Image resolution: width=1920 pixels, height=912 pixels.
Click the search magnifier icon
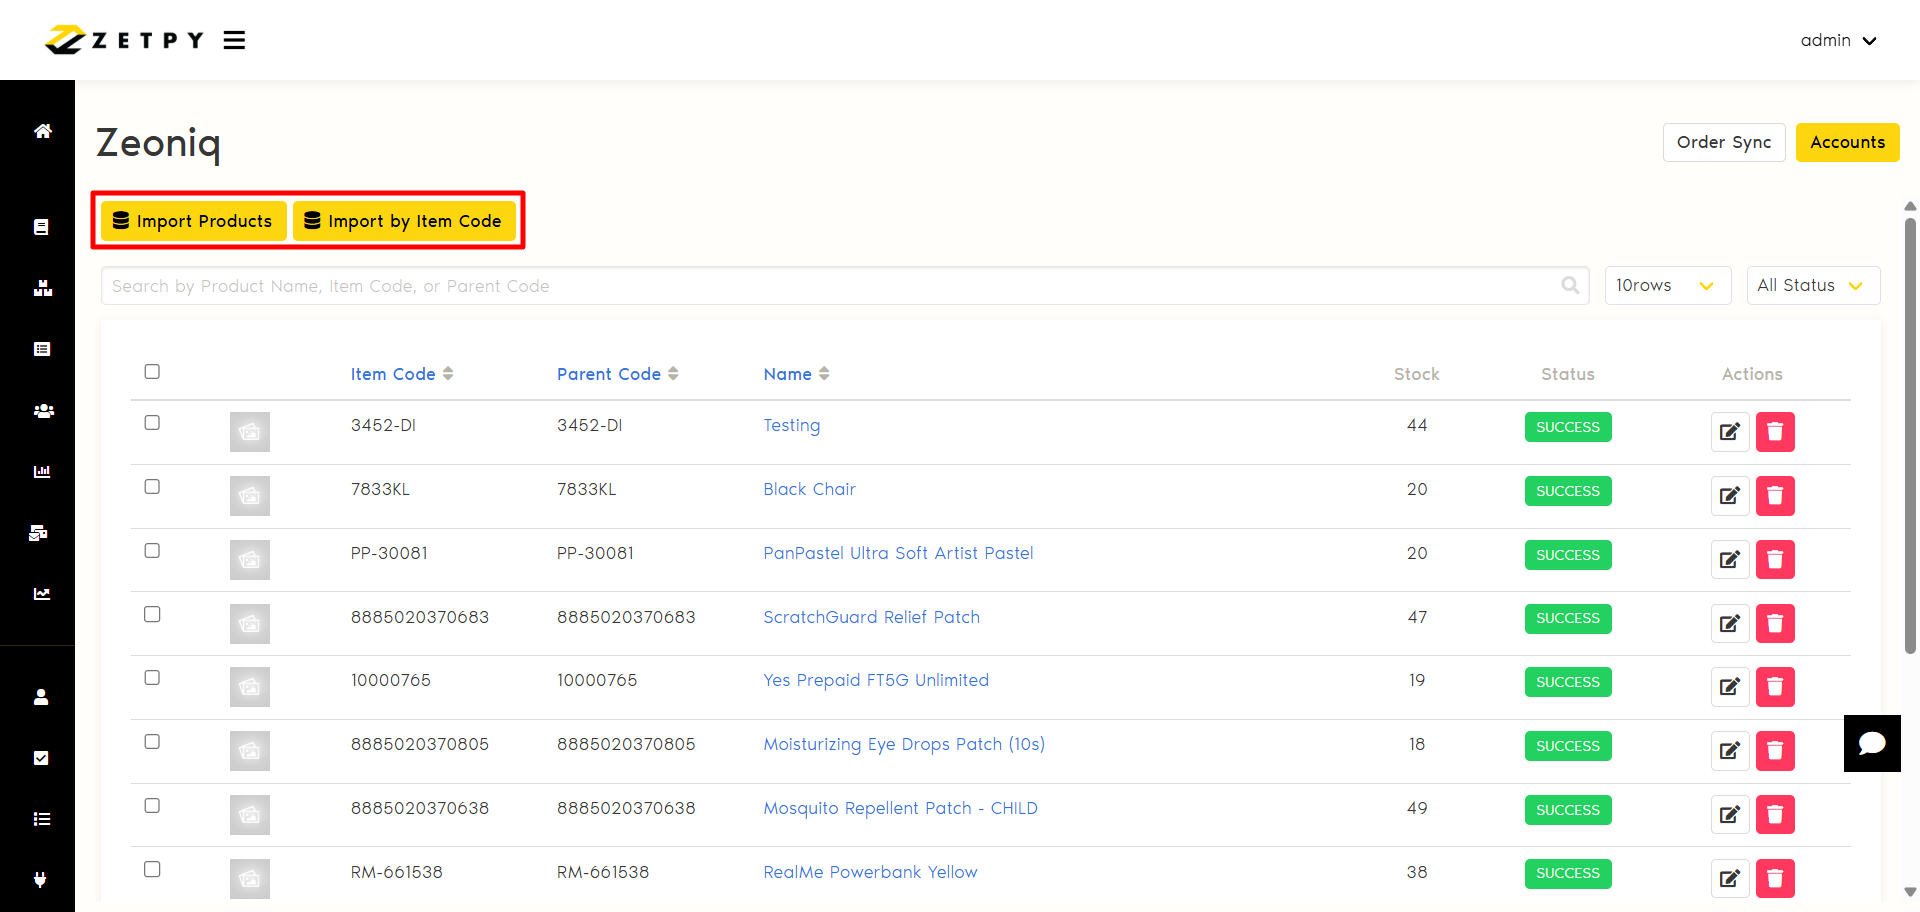tap(1570, 285)
